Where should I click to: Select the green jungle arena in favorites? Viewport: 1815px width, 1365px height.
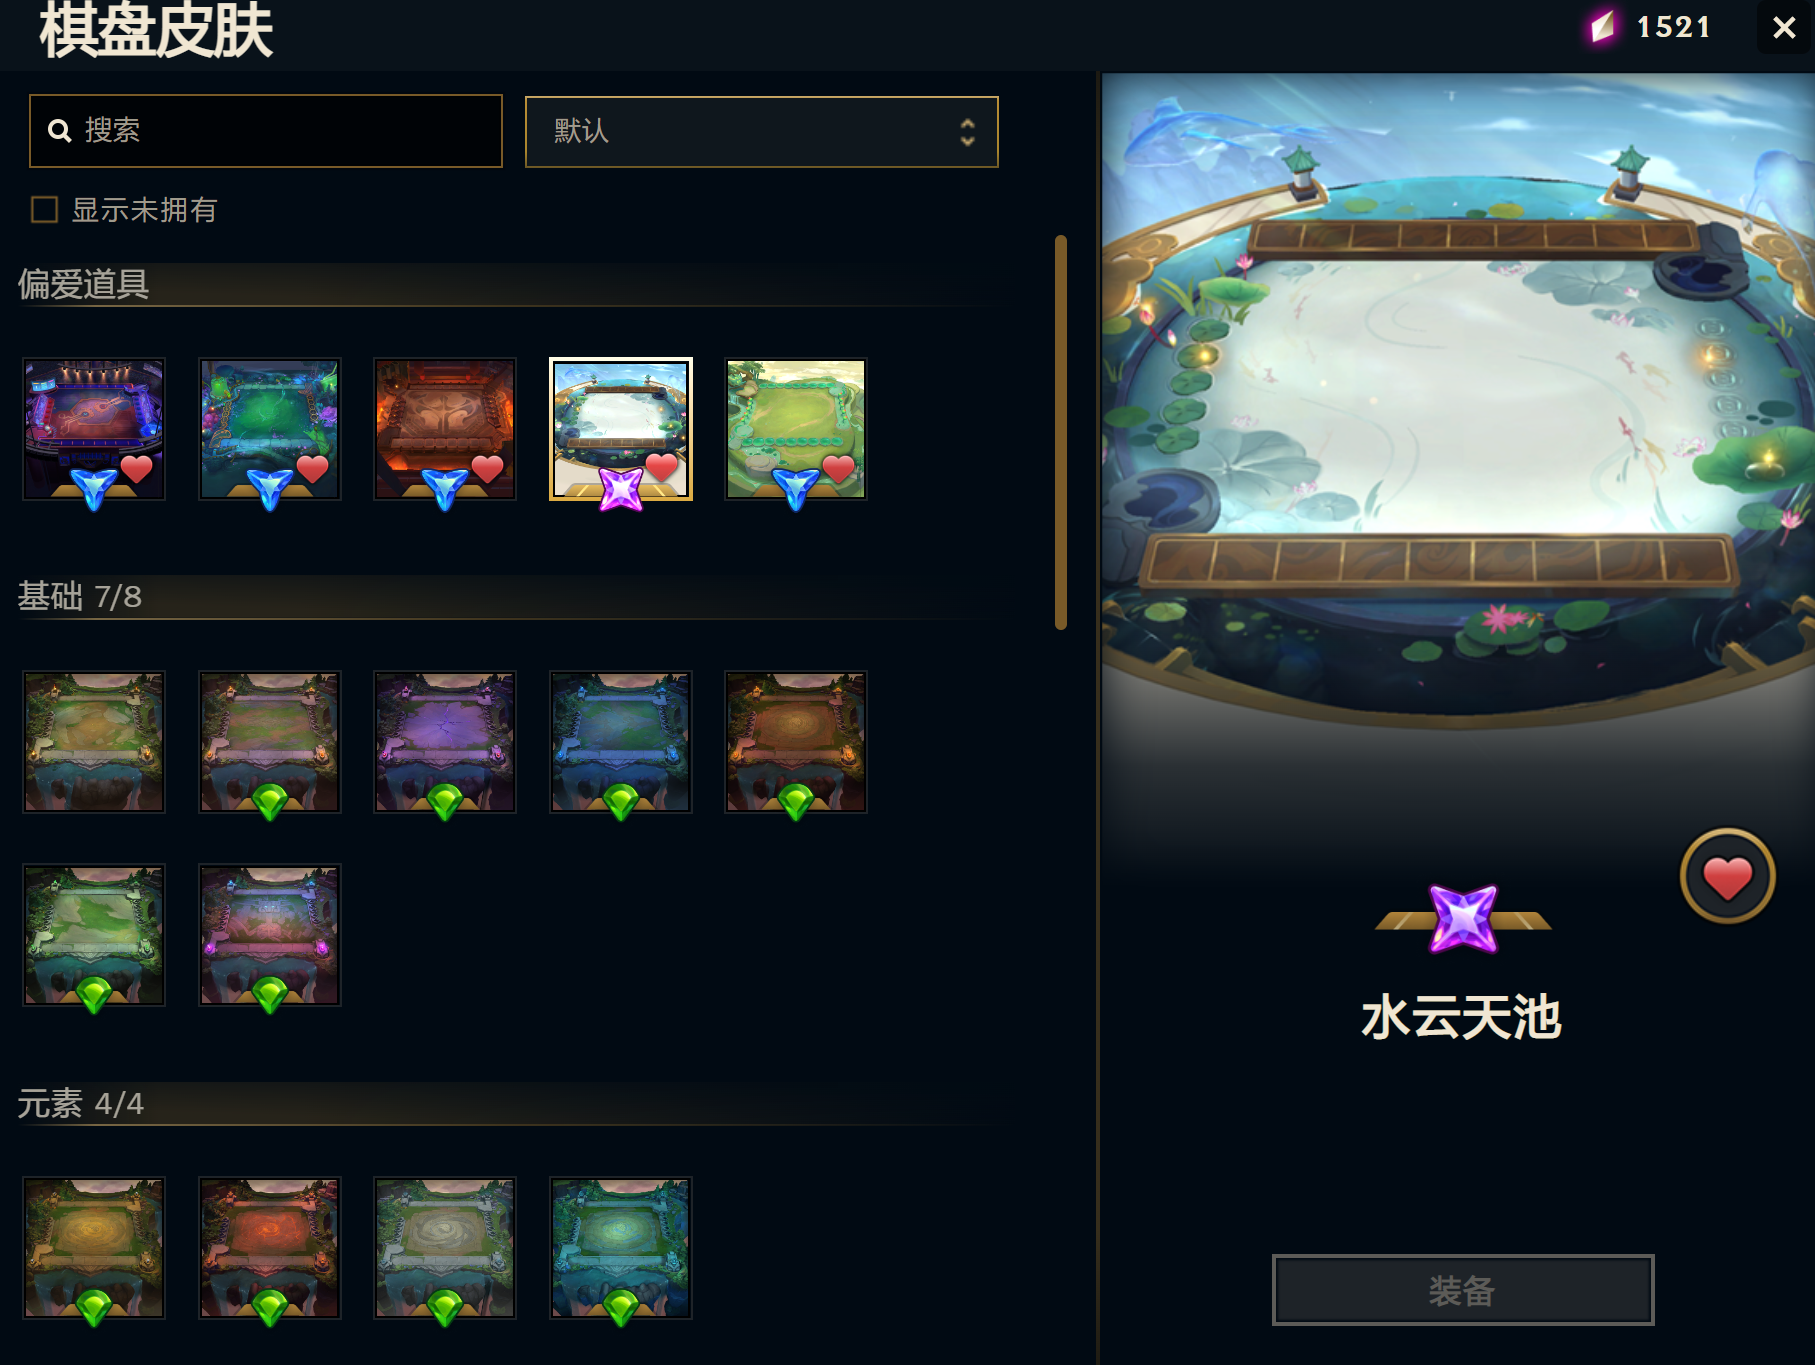[x=270, y=429]
